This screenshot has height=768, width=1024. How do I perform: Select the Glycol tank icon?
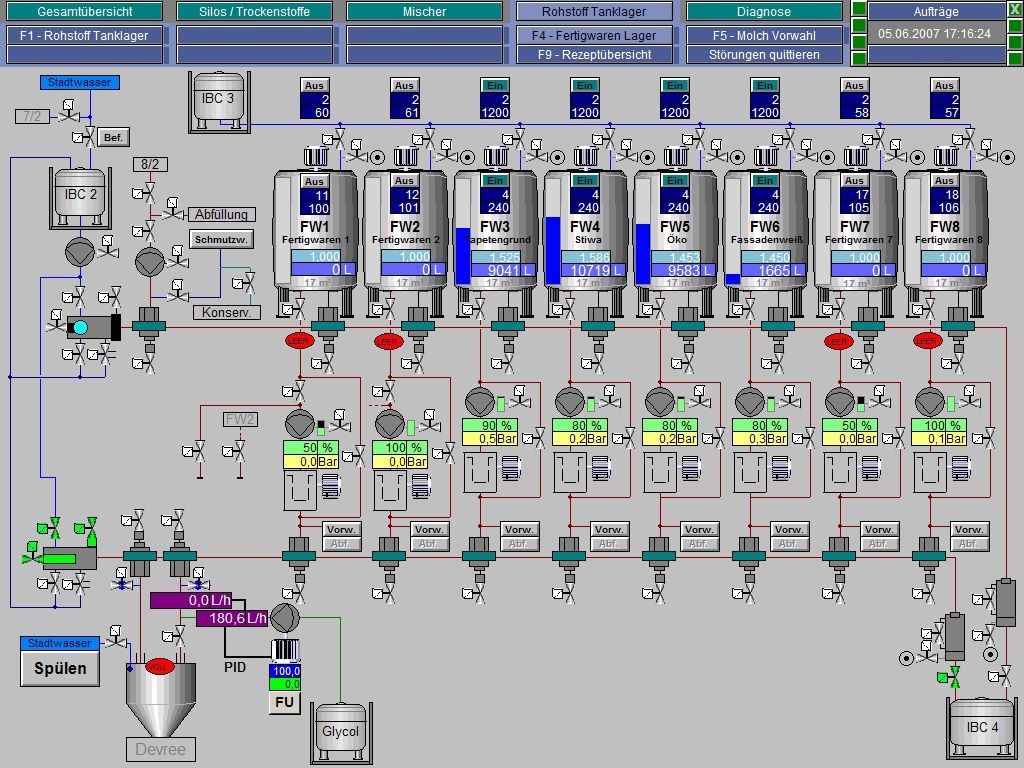[340, 729]
